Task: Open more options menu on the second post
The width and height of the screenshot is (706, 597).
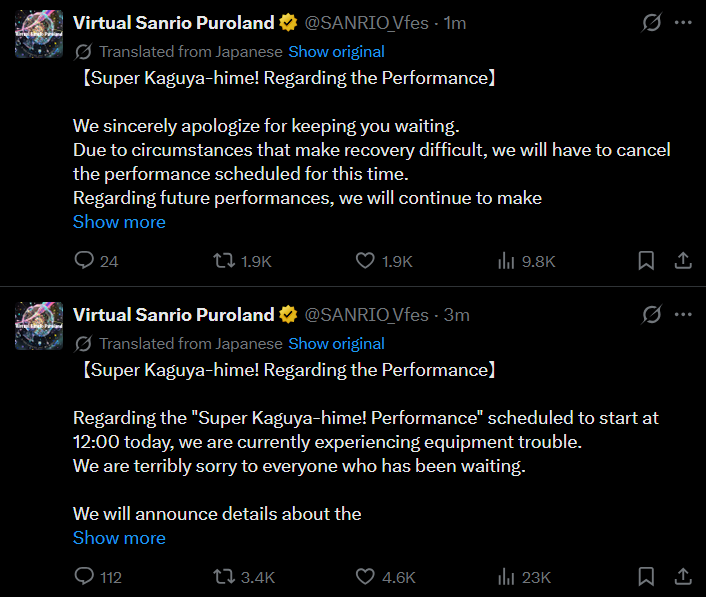Action: 684,315
